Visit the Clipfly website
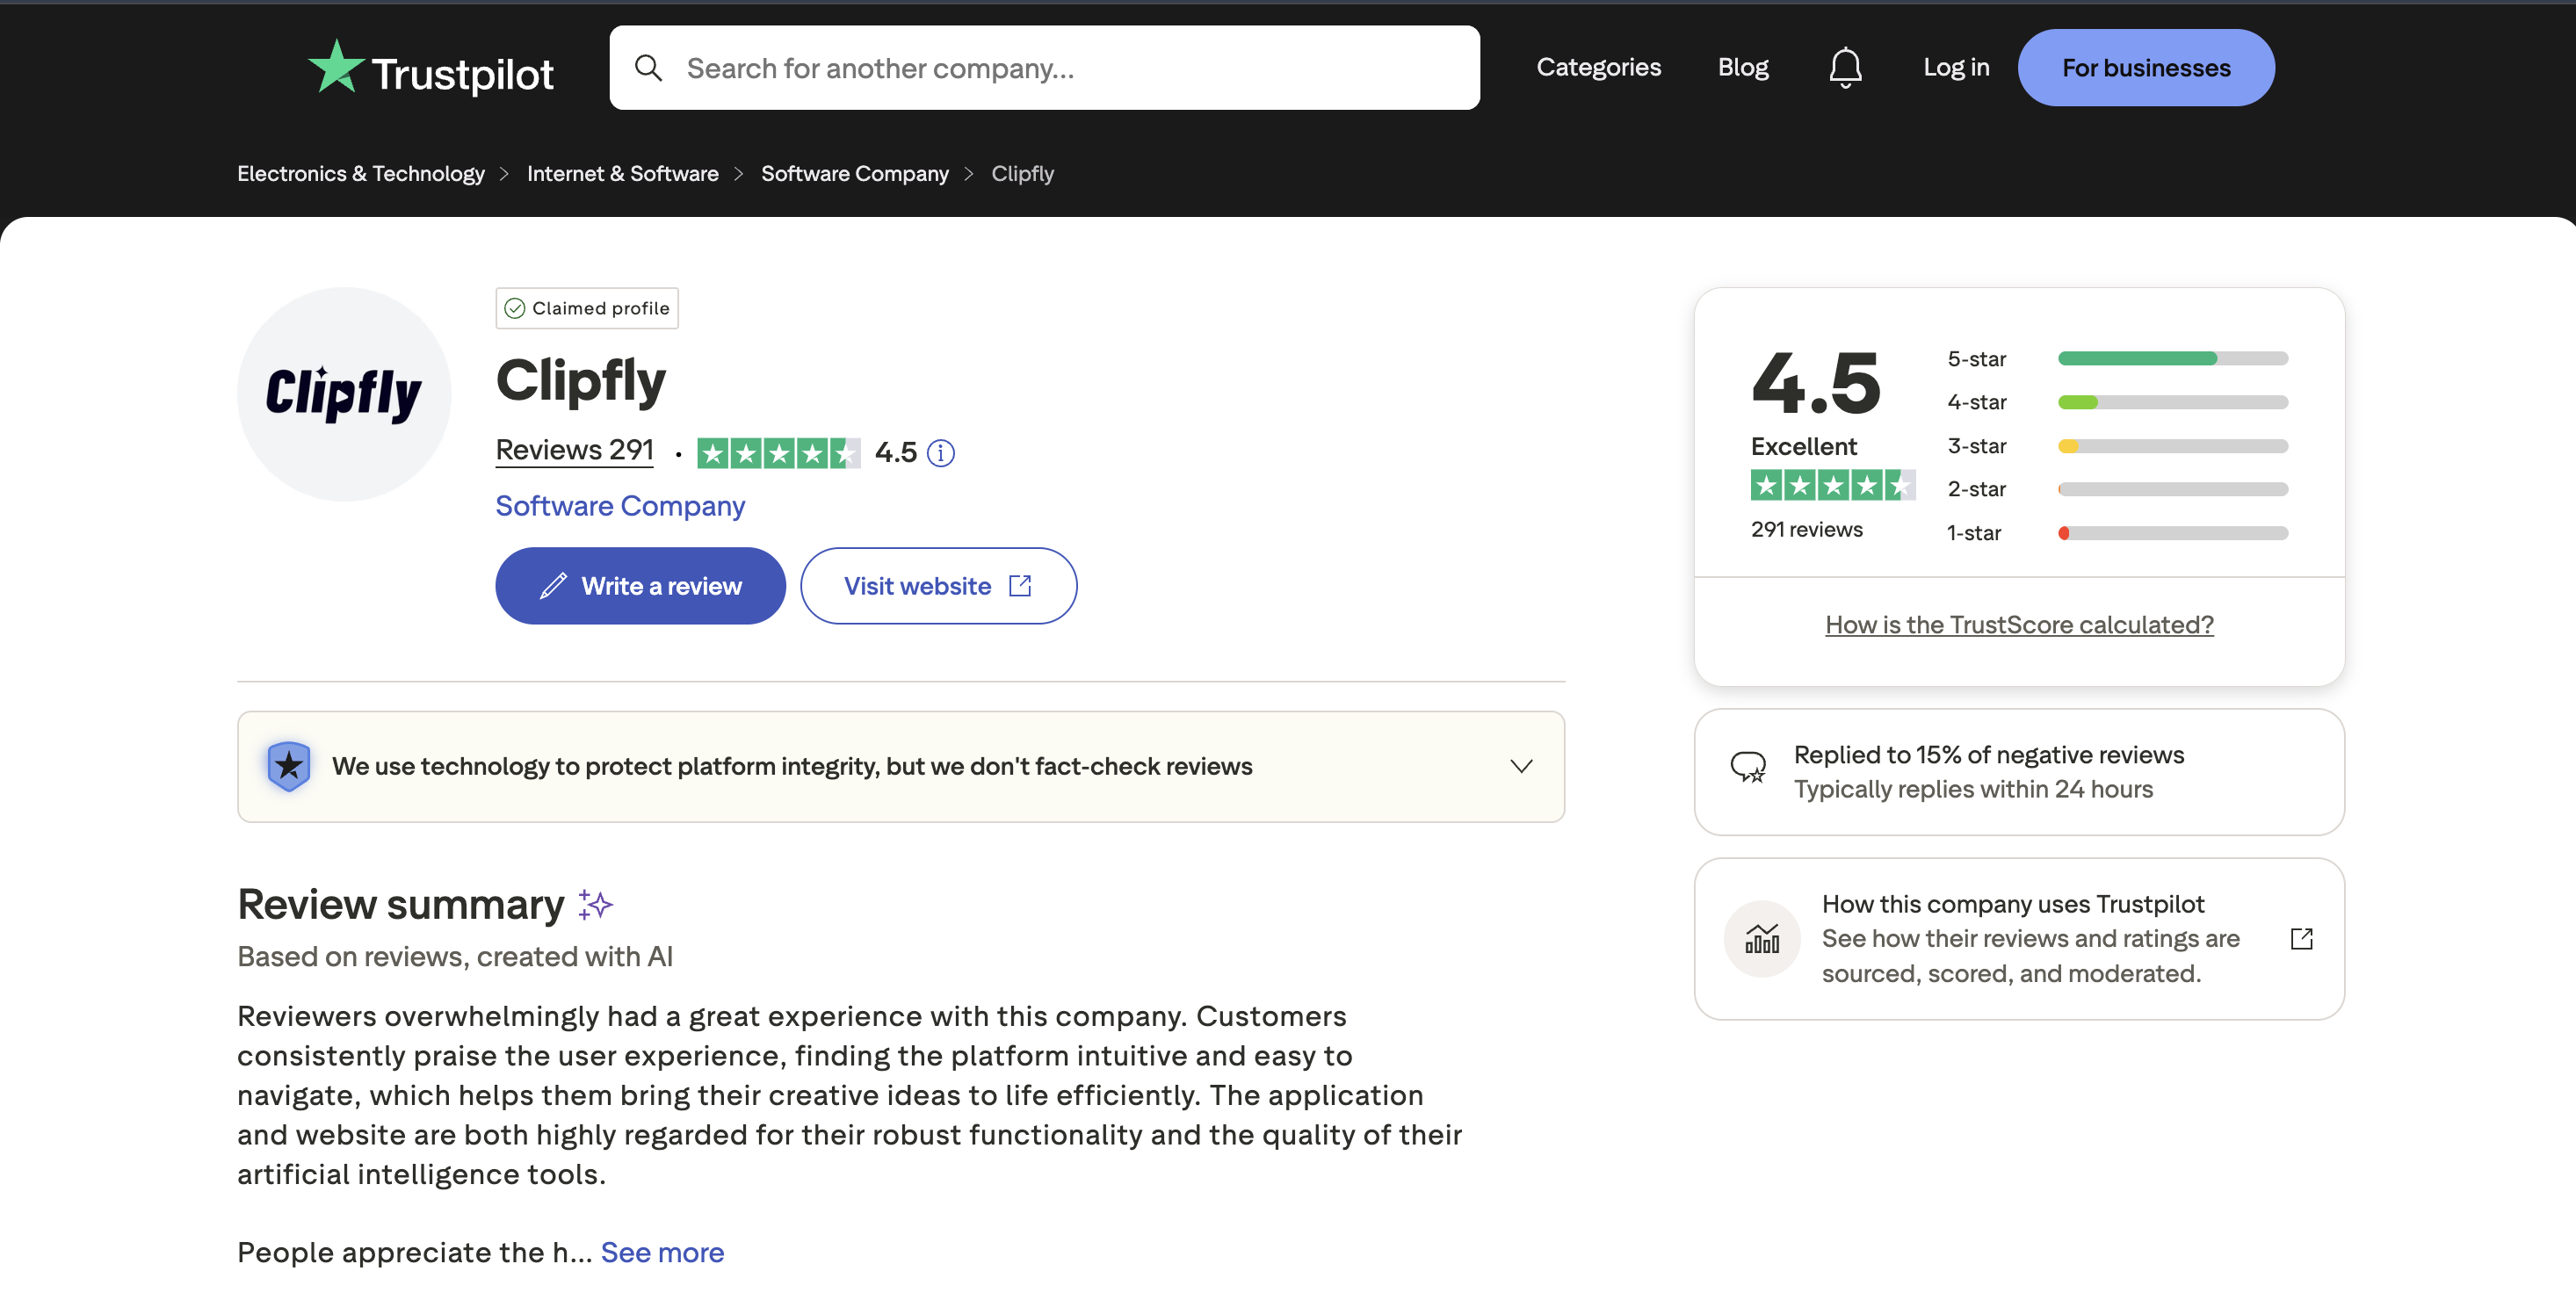This screenshot has height=1300, width=2576. pyautogui.click(x=938, y=585)
